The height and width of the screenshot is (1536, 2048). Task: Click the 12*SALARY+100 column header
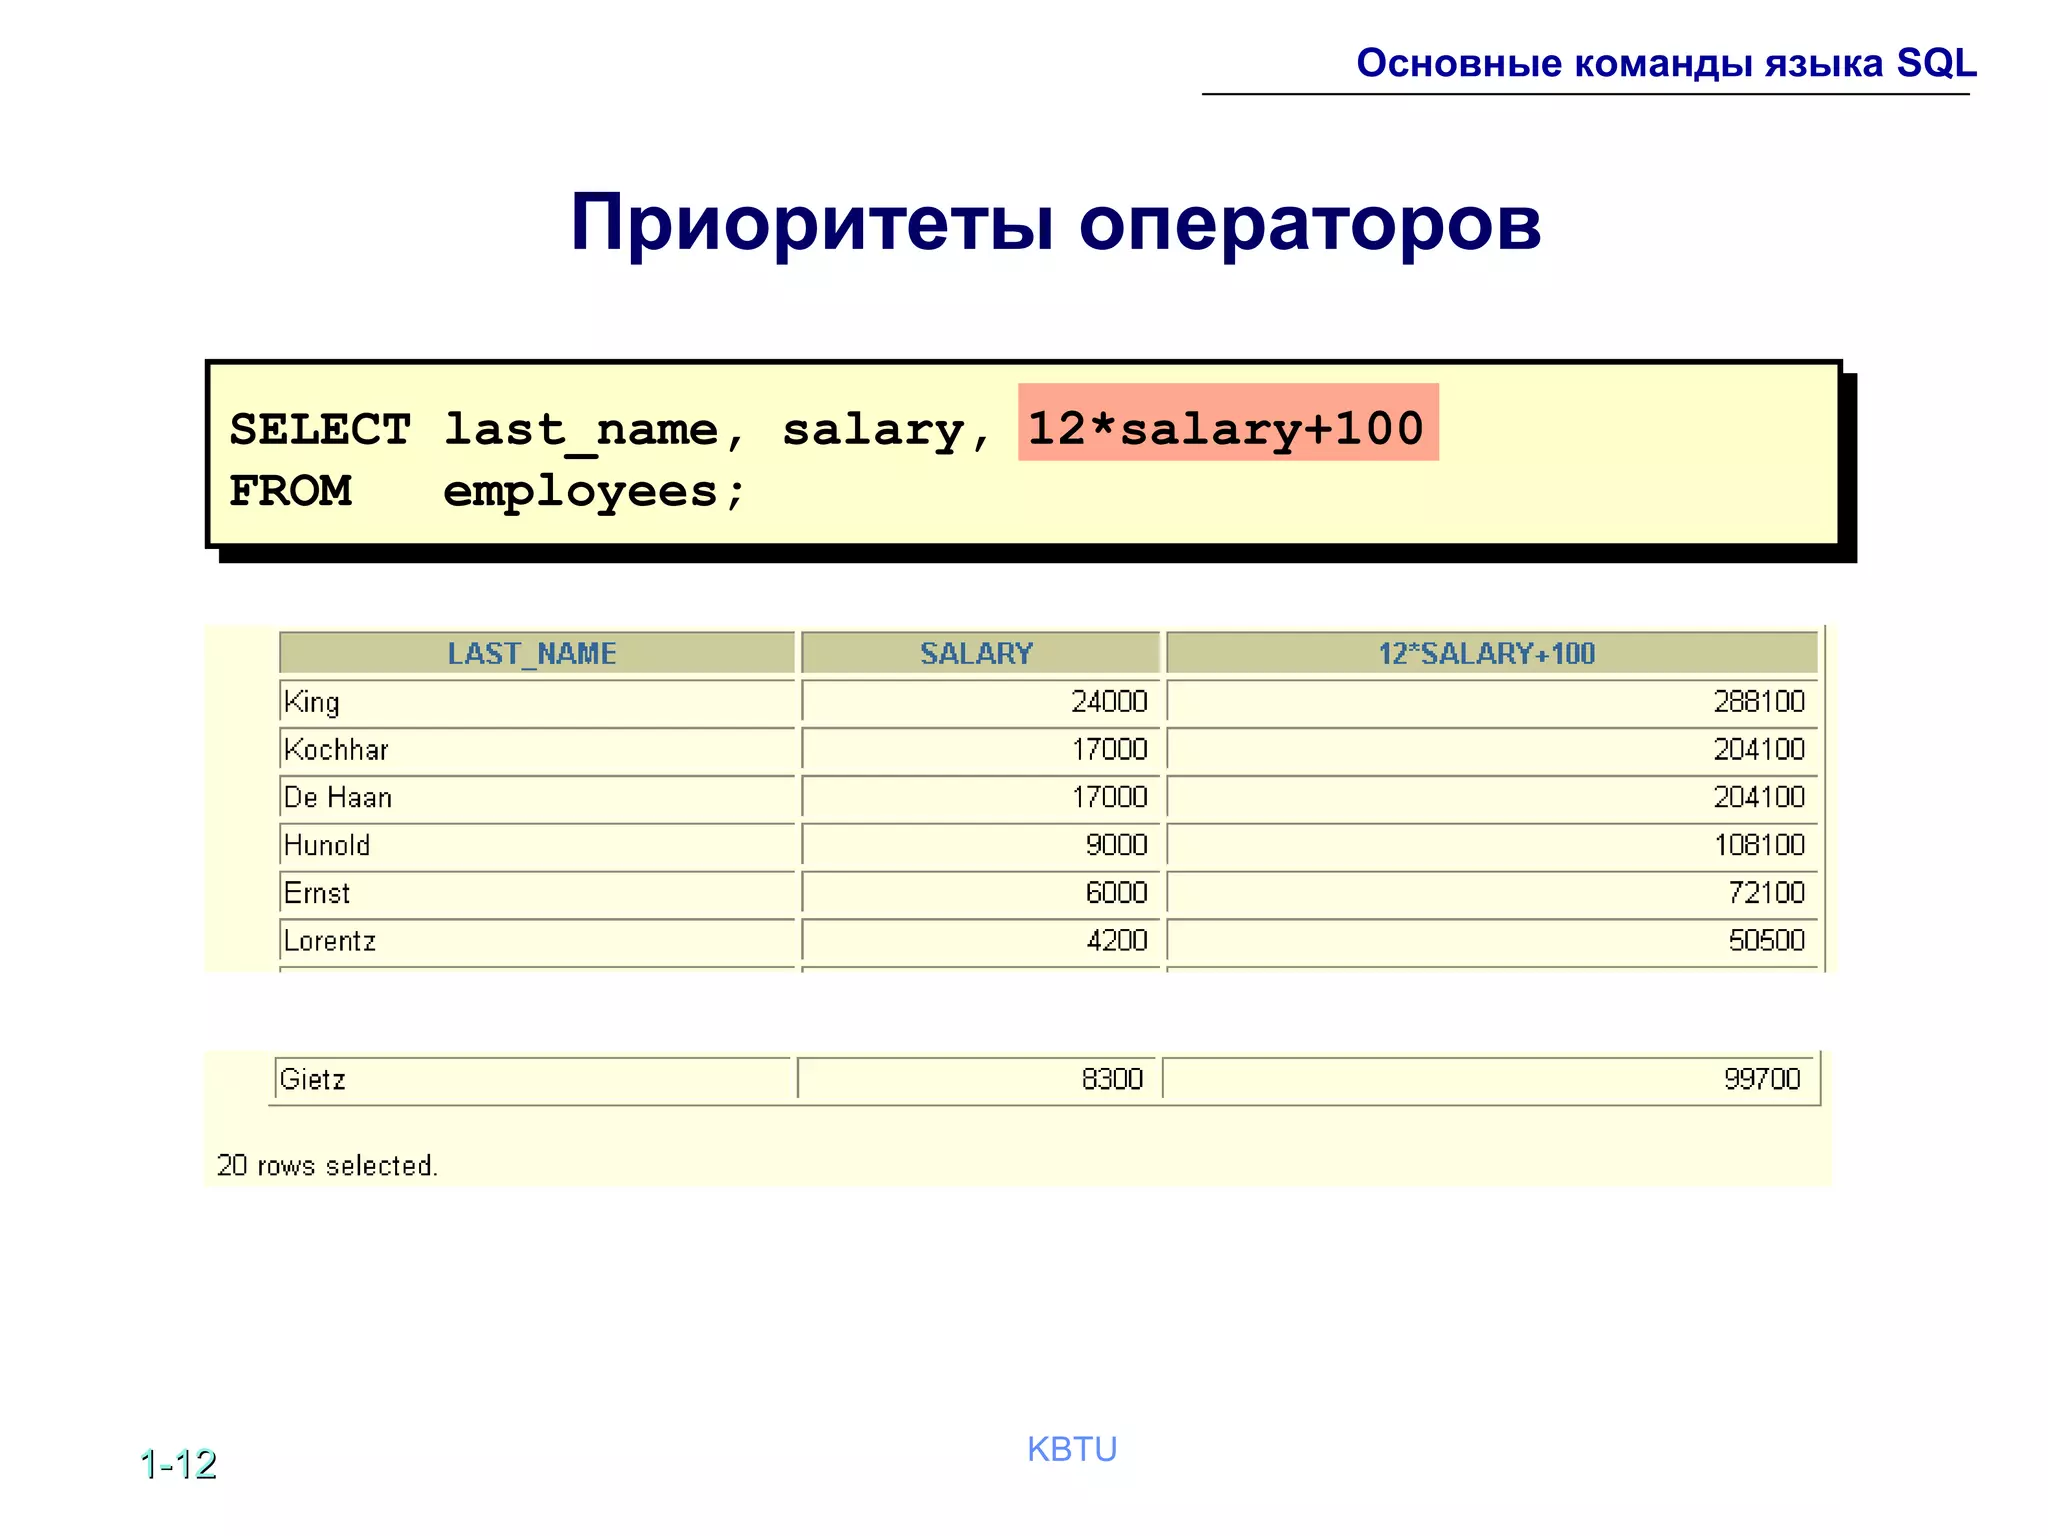pyautogui.click(x=1491, y=653)
